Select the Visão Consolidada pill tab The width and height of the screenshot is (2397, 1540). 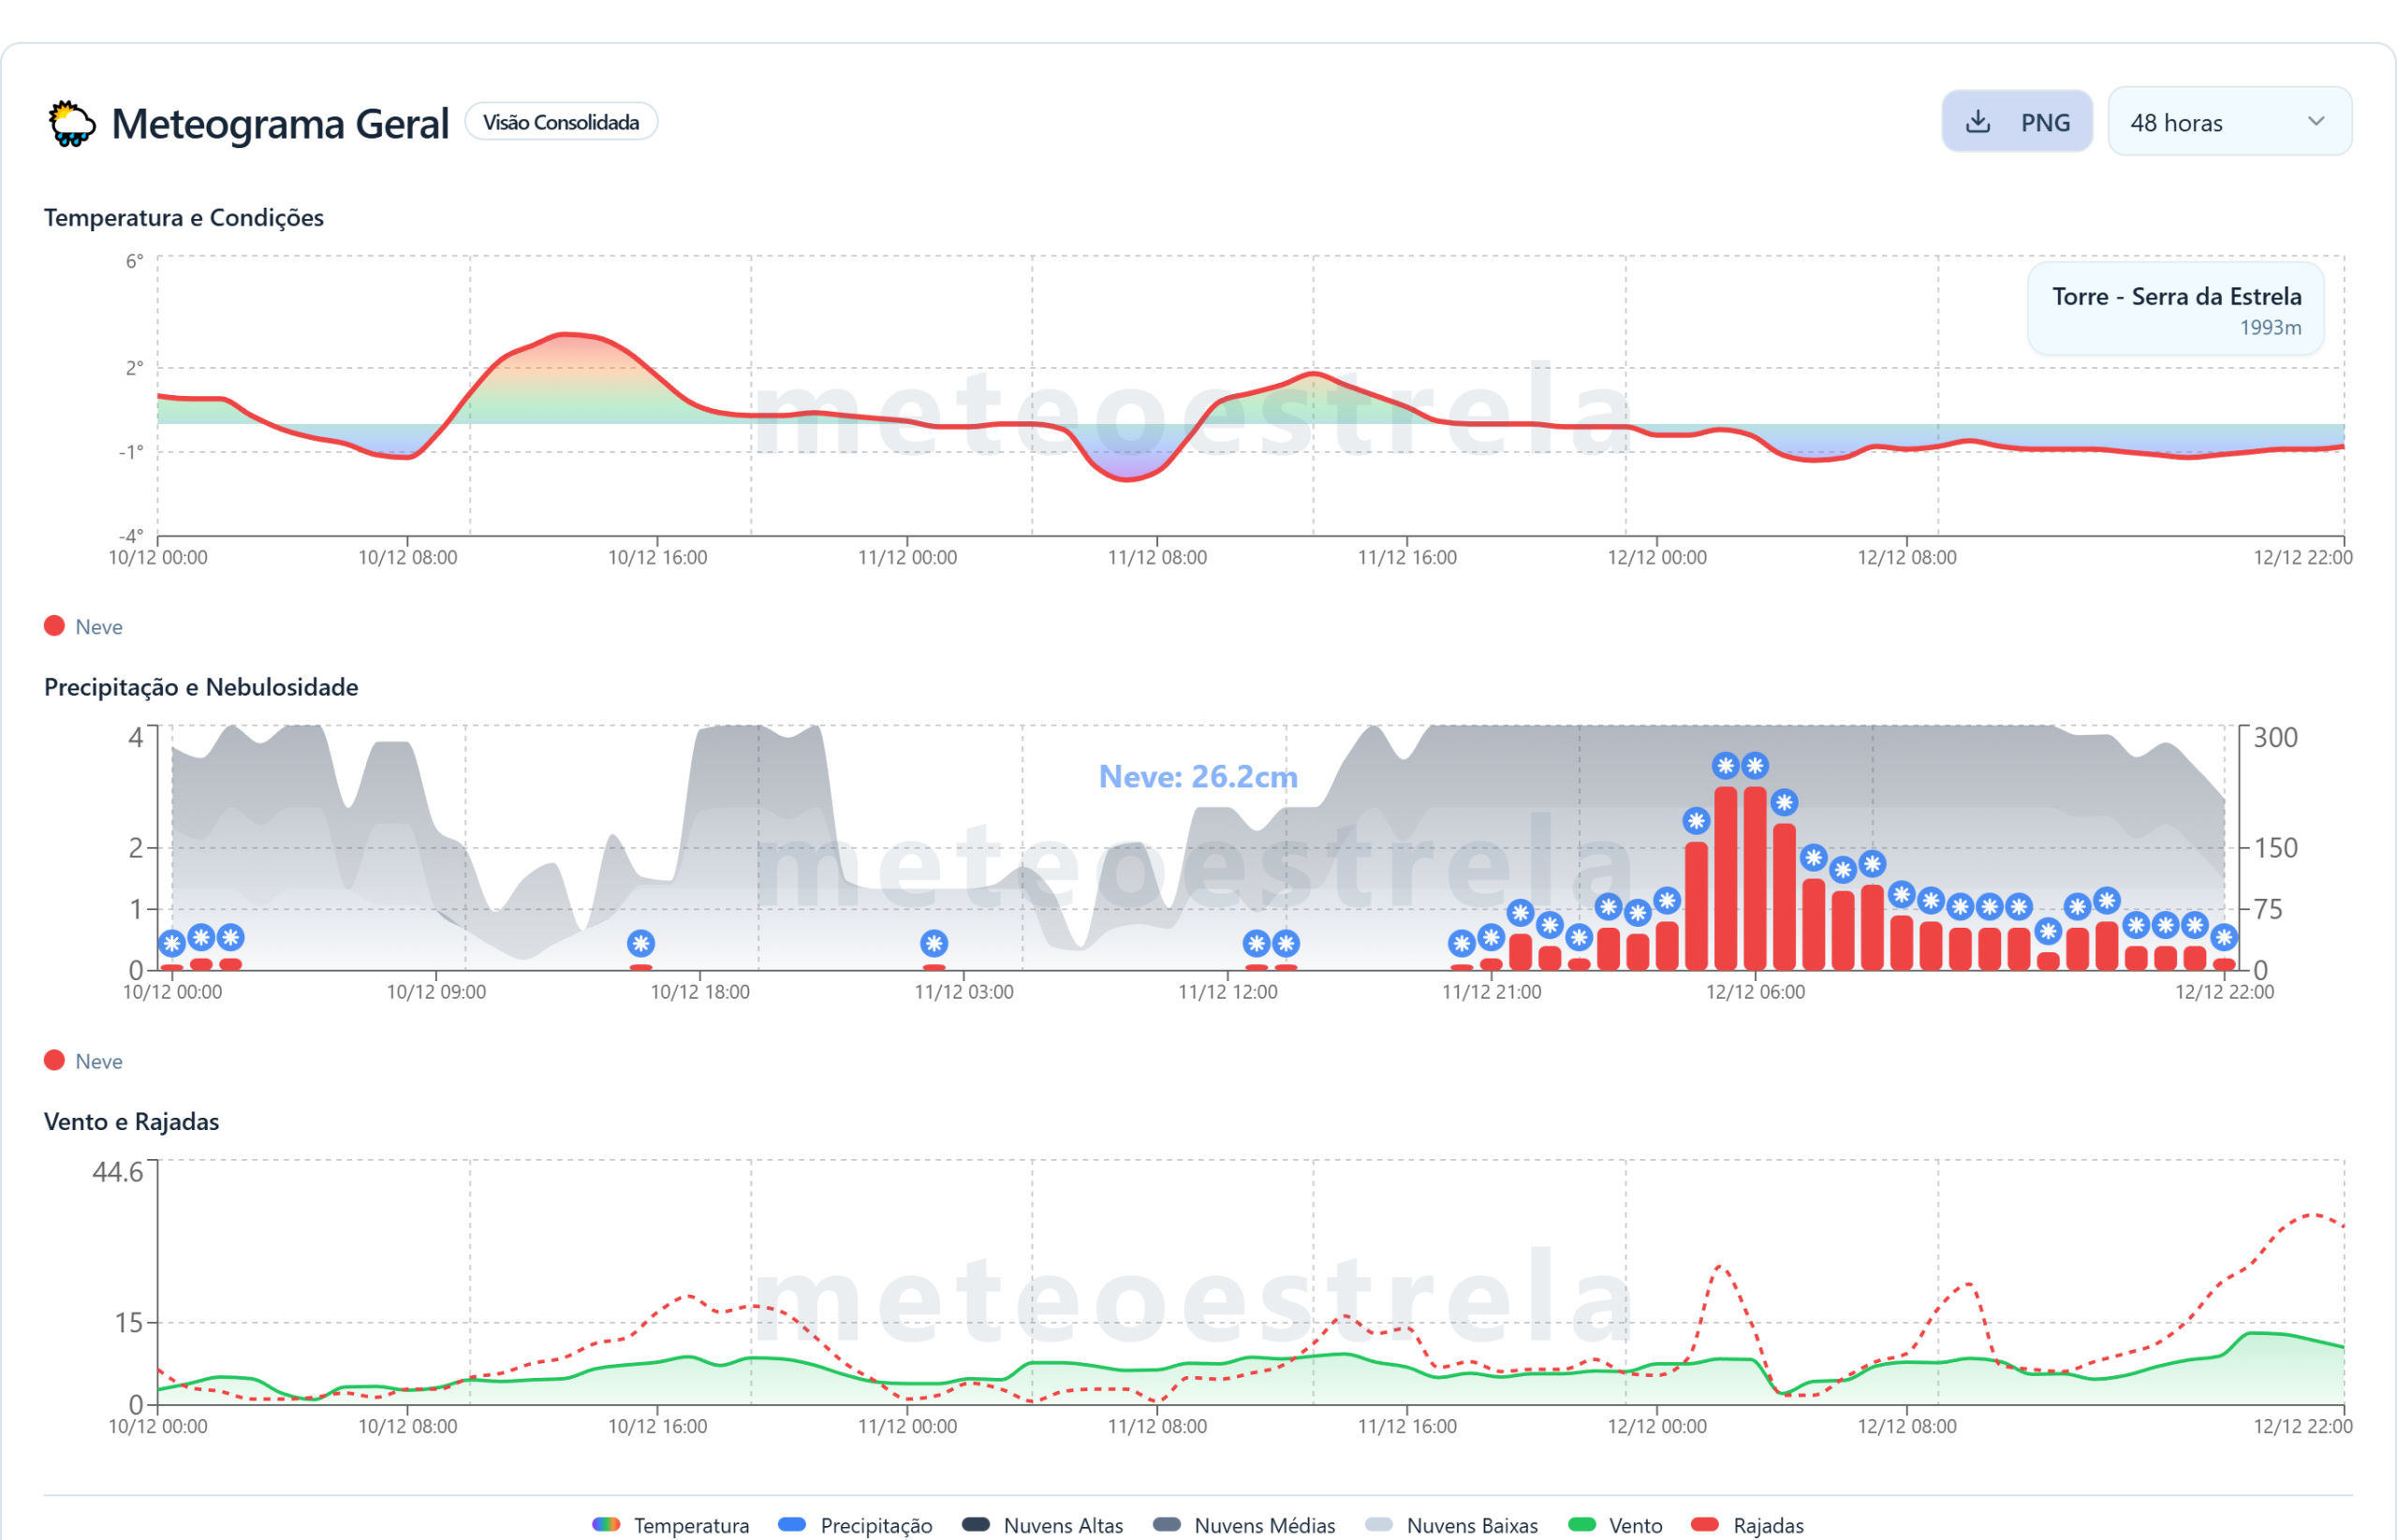pos(561,122)
